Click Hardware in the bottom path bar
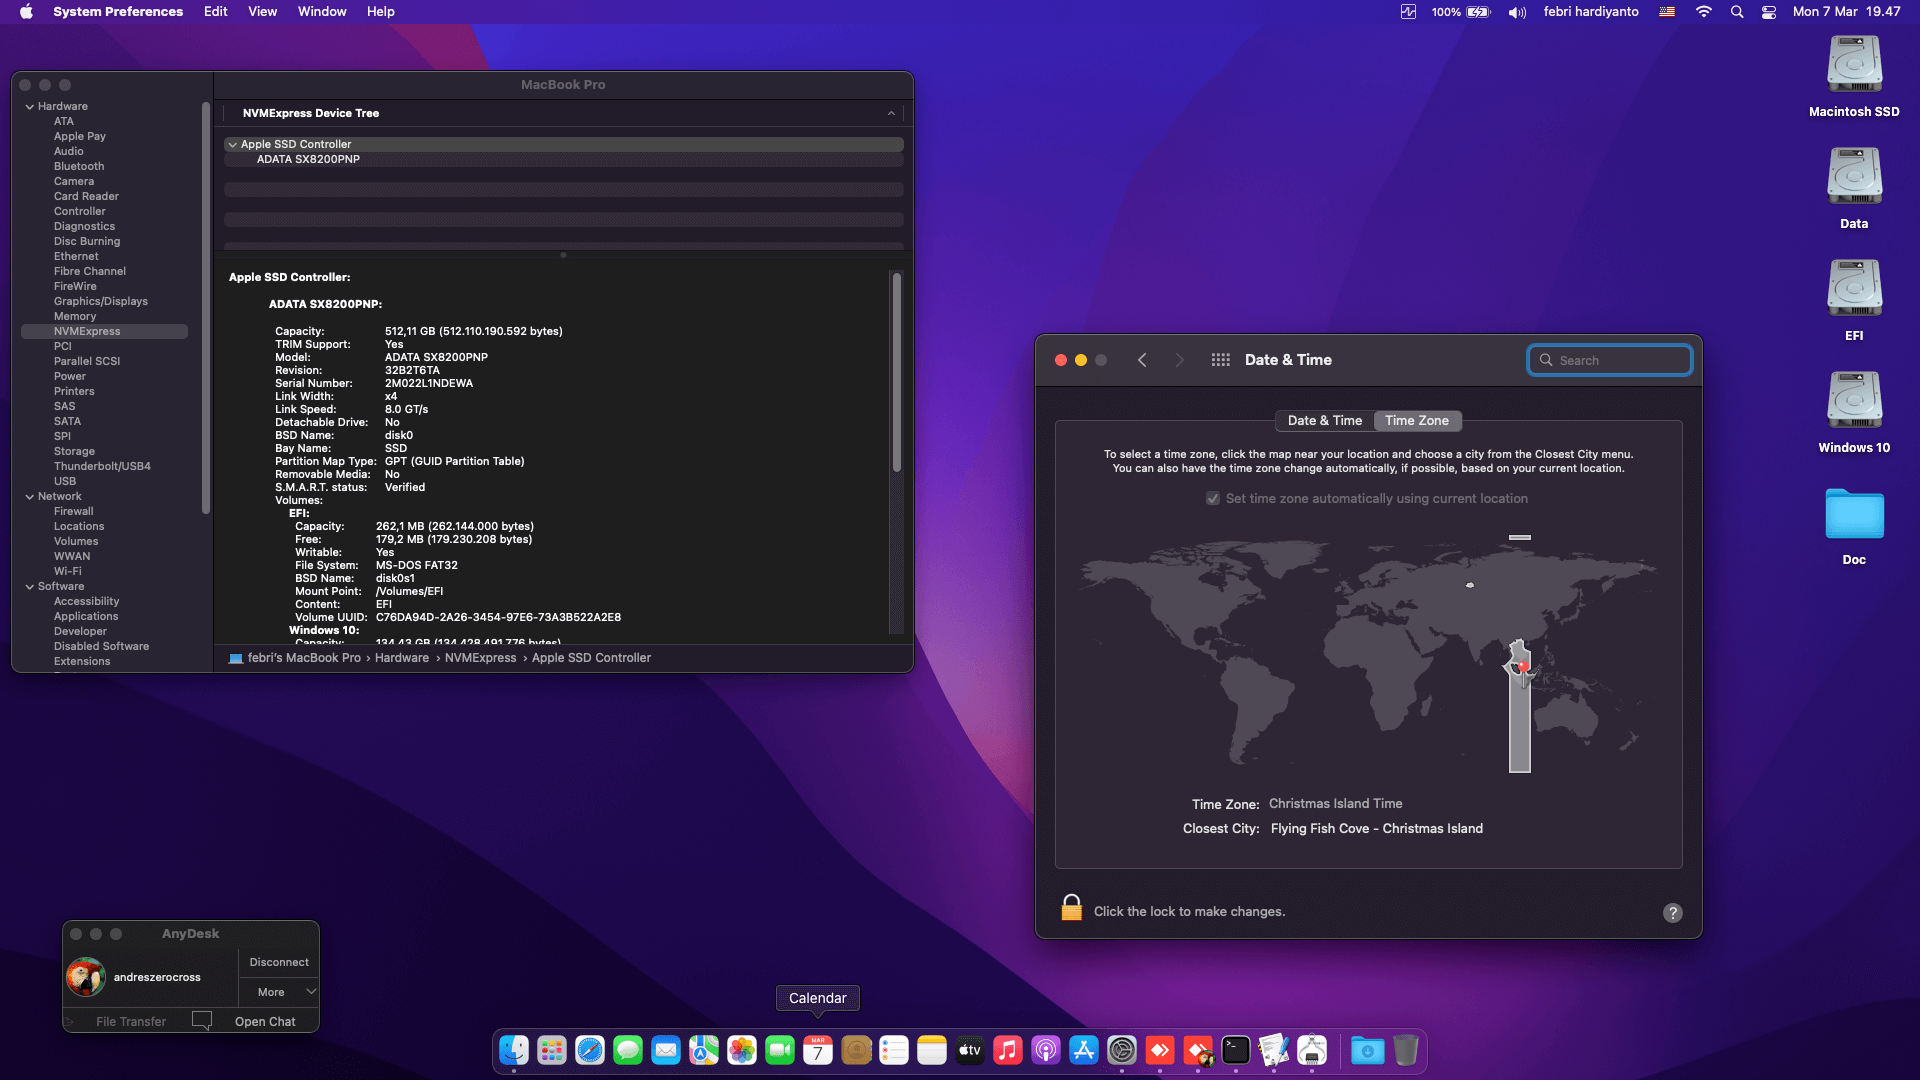Image resolution: width=1920 pixels, height=1080 pixels. pyautogui.click(x=402, y=658)
